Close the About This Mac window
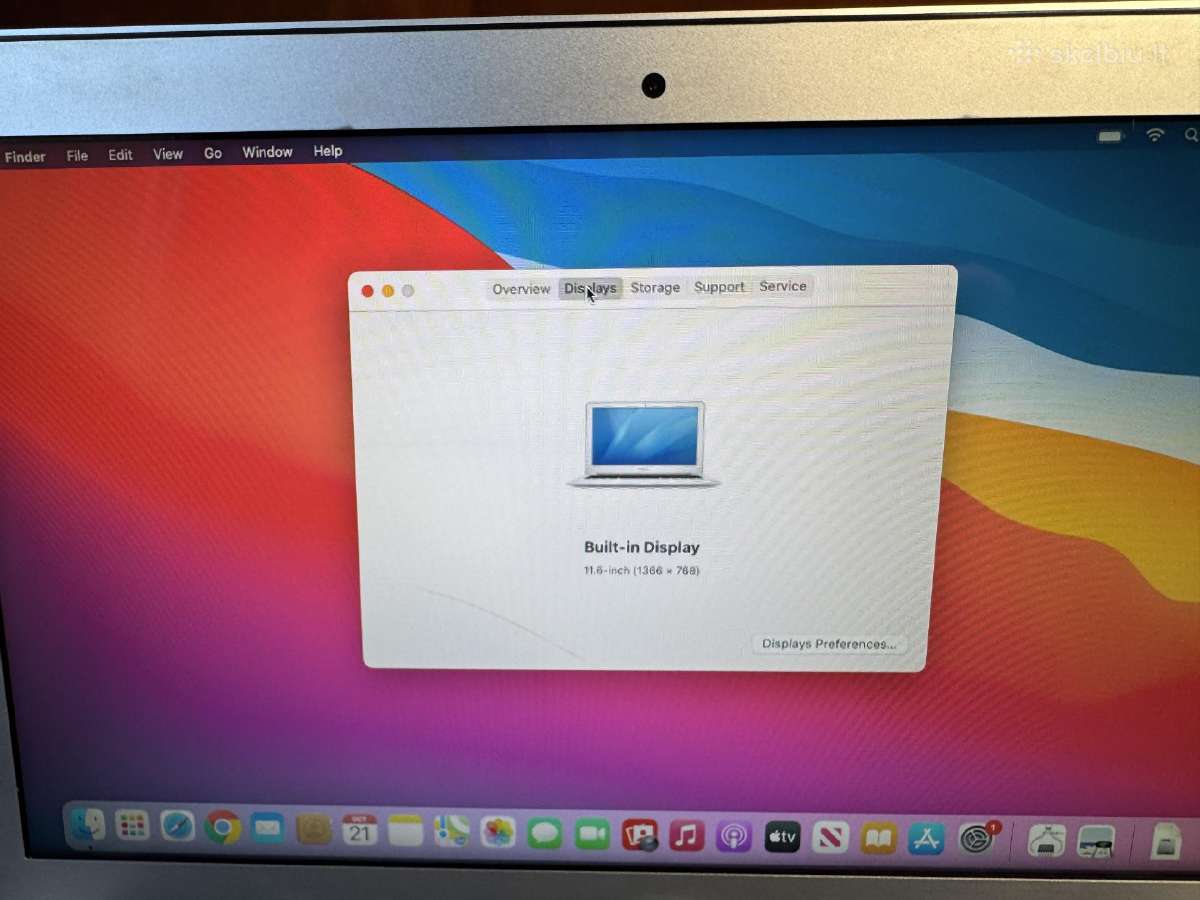 (x=367, y=291)
